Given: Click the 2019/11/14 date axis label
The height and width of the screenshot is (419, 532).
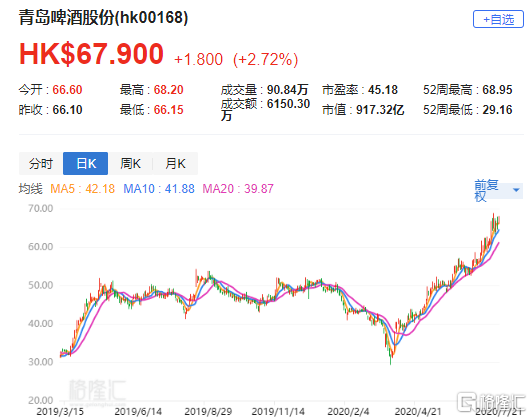Looking at the screenshot, I should pos(278,412).
